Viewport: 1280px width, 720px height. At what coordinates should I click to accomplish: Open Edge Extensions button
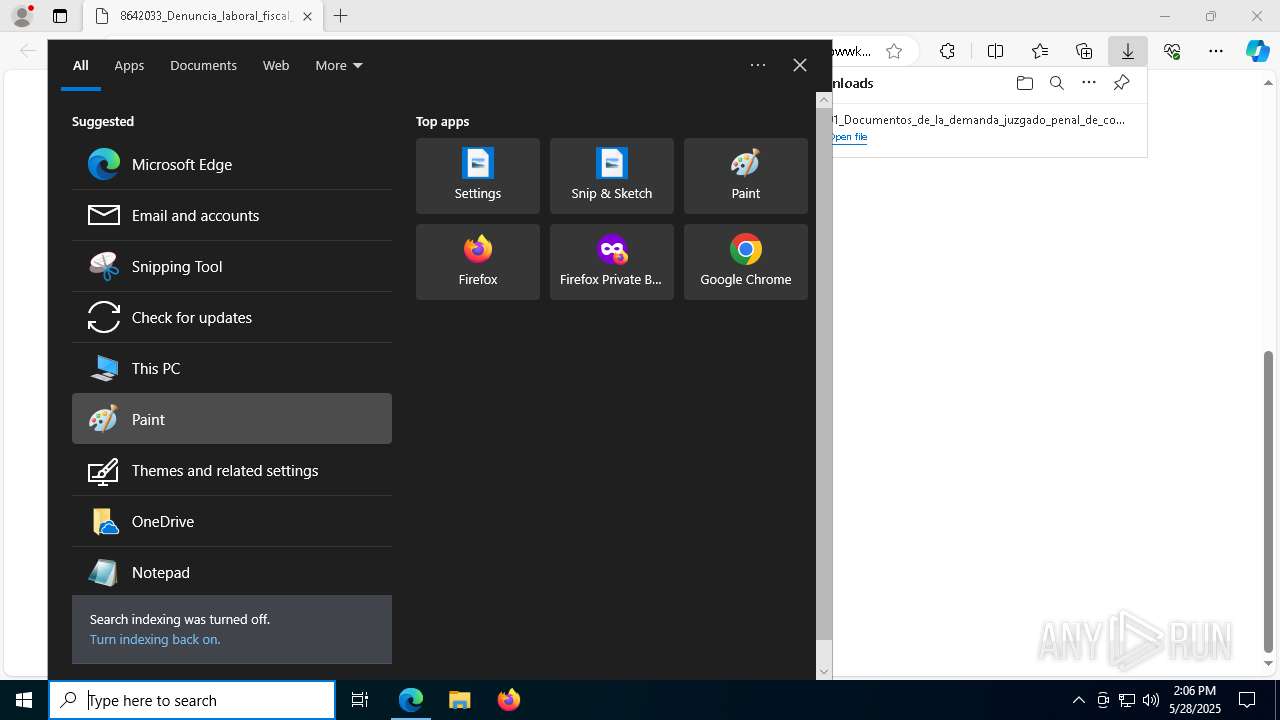(947, 51)
